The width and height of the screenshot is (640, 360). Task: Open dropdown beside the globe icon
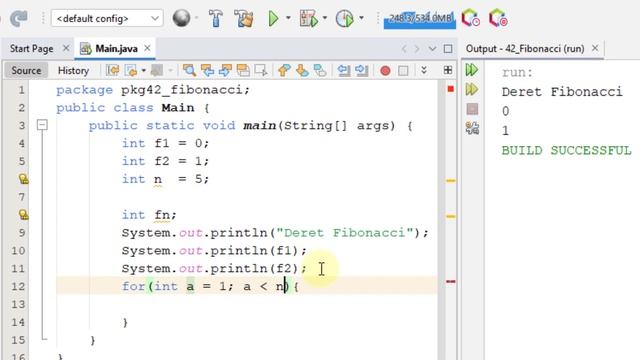pos(196,18)
